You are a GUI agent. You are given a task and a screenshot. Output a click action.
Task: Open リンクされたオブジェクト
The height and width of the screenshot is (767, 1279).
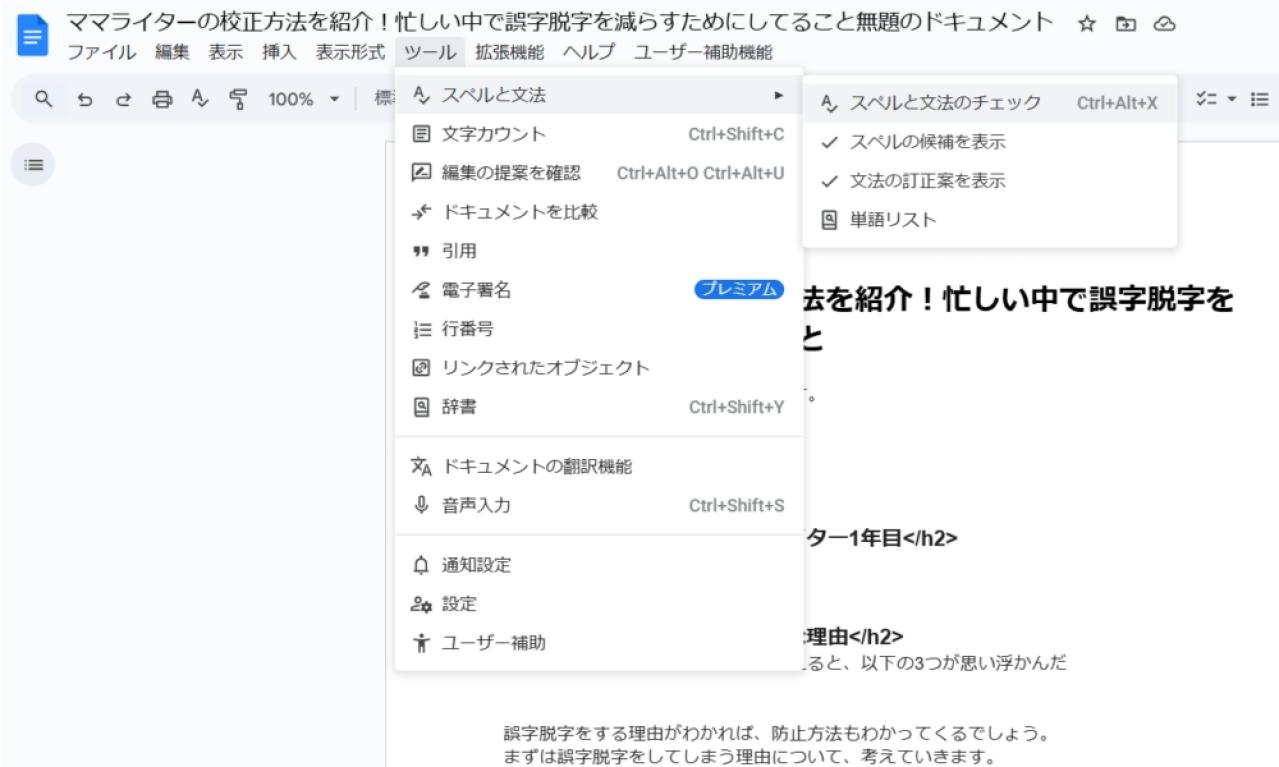click(x=599, y=368)
